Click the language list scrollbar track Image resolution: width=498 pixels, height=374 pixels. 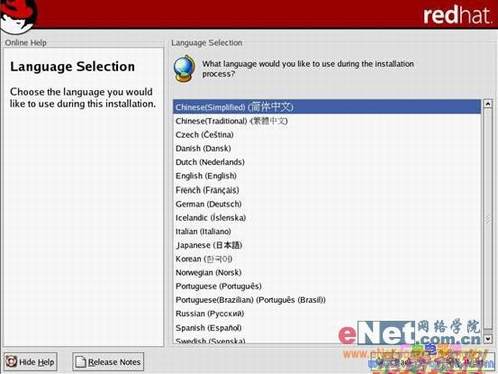click(x=488, y=220)
